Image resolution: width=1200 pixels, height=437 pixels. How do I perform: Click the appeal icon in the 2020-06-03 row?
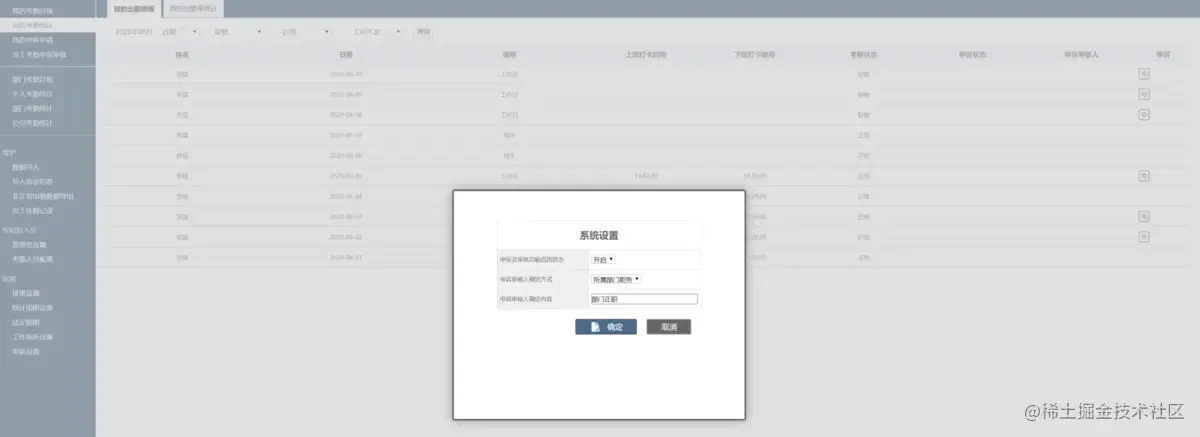tap(1143, 216)
